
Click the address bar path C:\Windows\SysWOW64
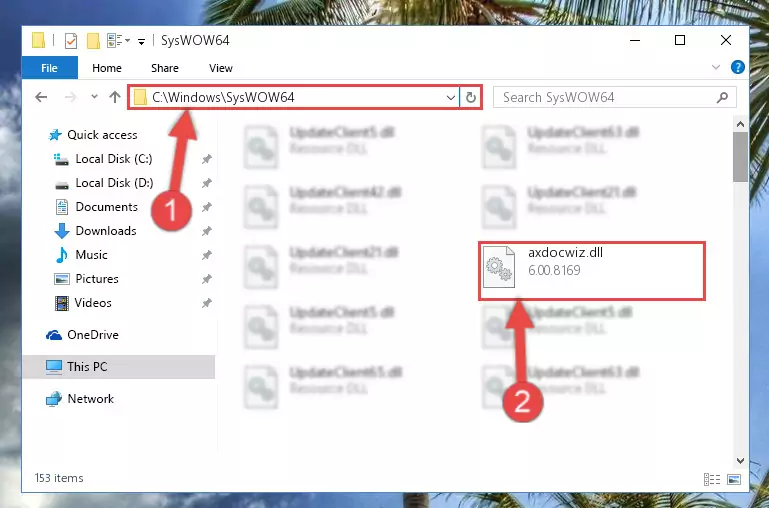coord(223,97)
